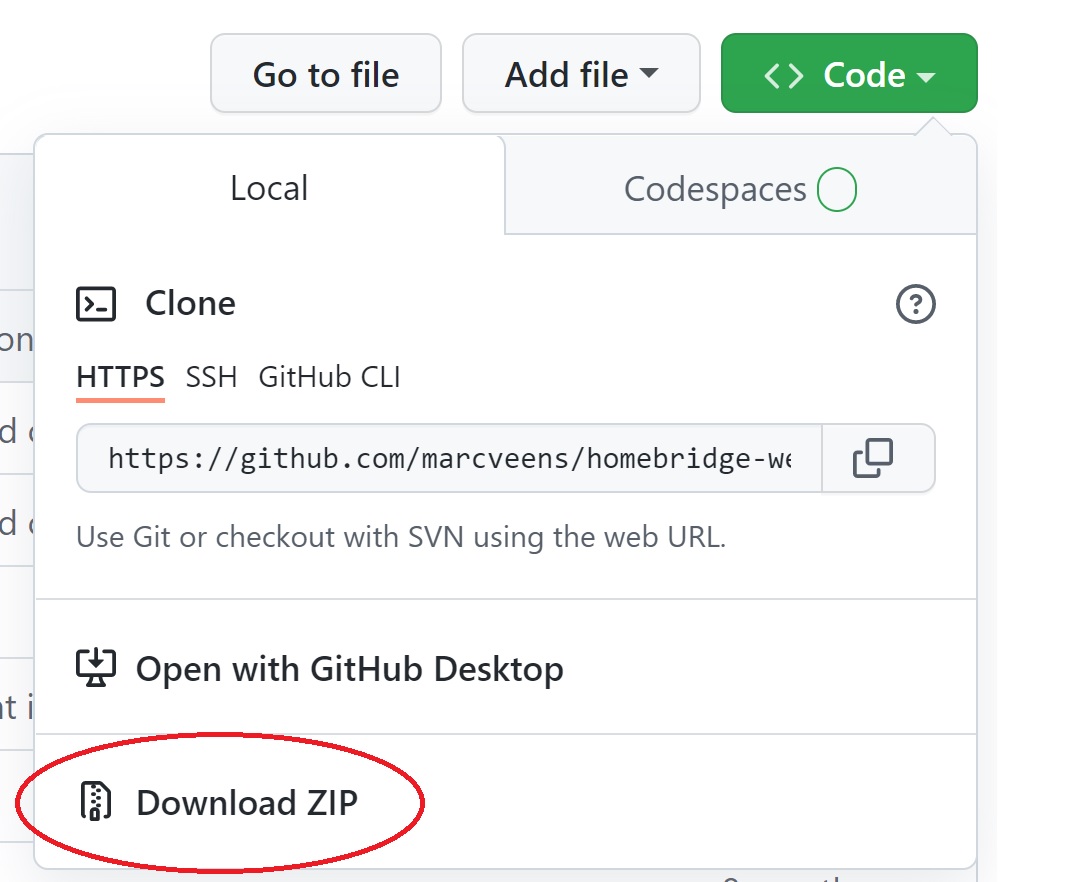Click the code brackets icon on Code button
The width and height of the screenshot is (1068, 882).
point(784,76)
